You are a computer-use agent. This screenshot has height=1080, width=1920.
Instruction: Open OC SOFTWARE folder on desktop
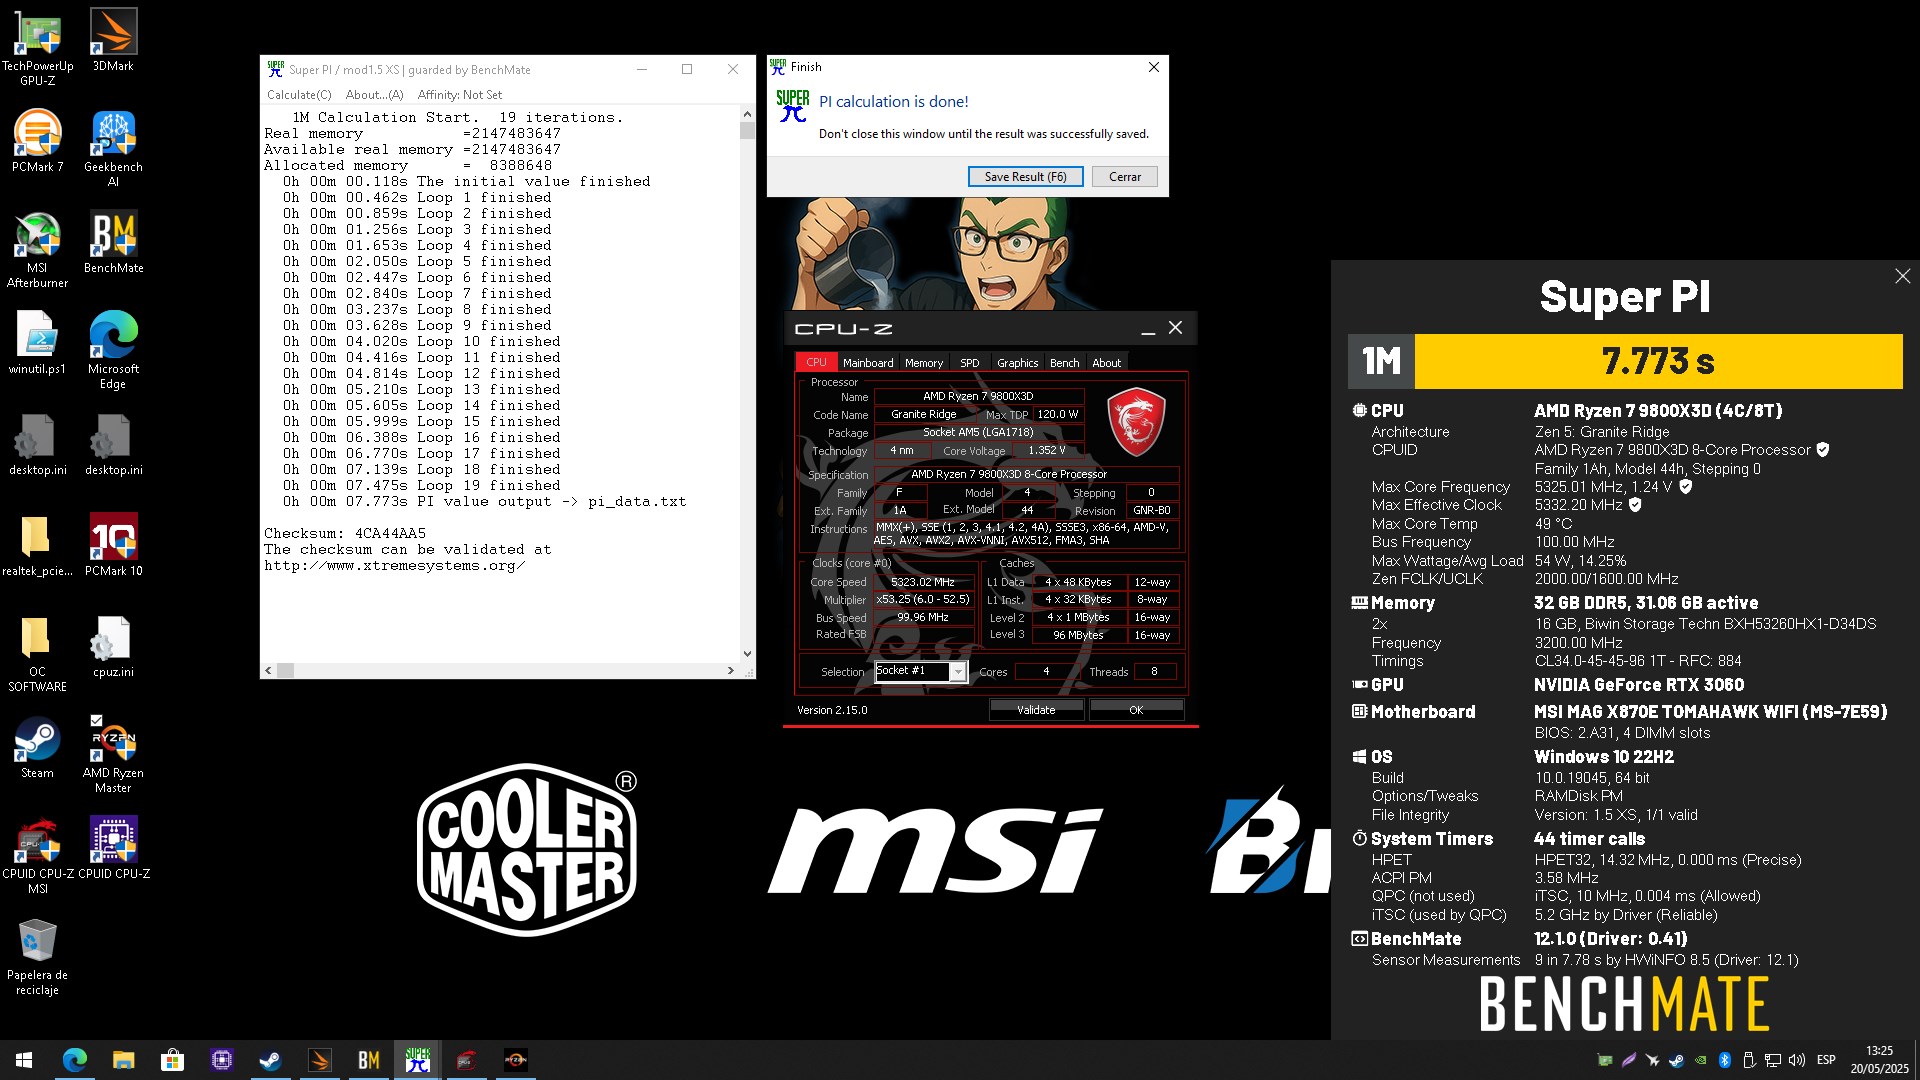coord(37,653)
